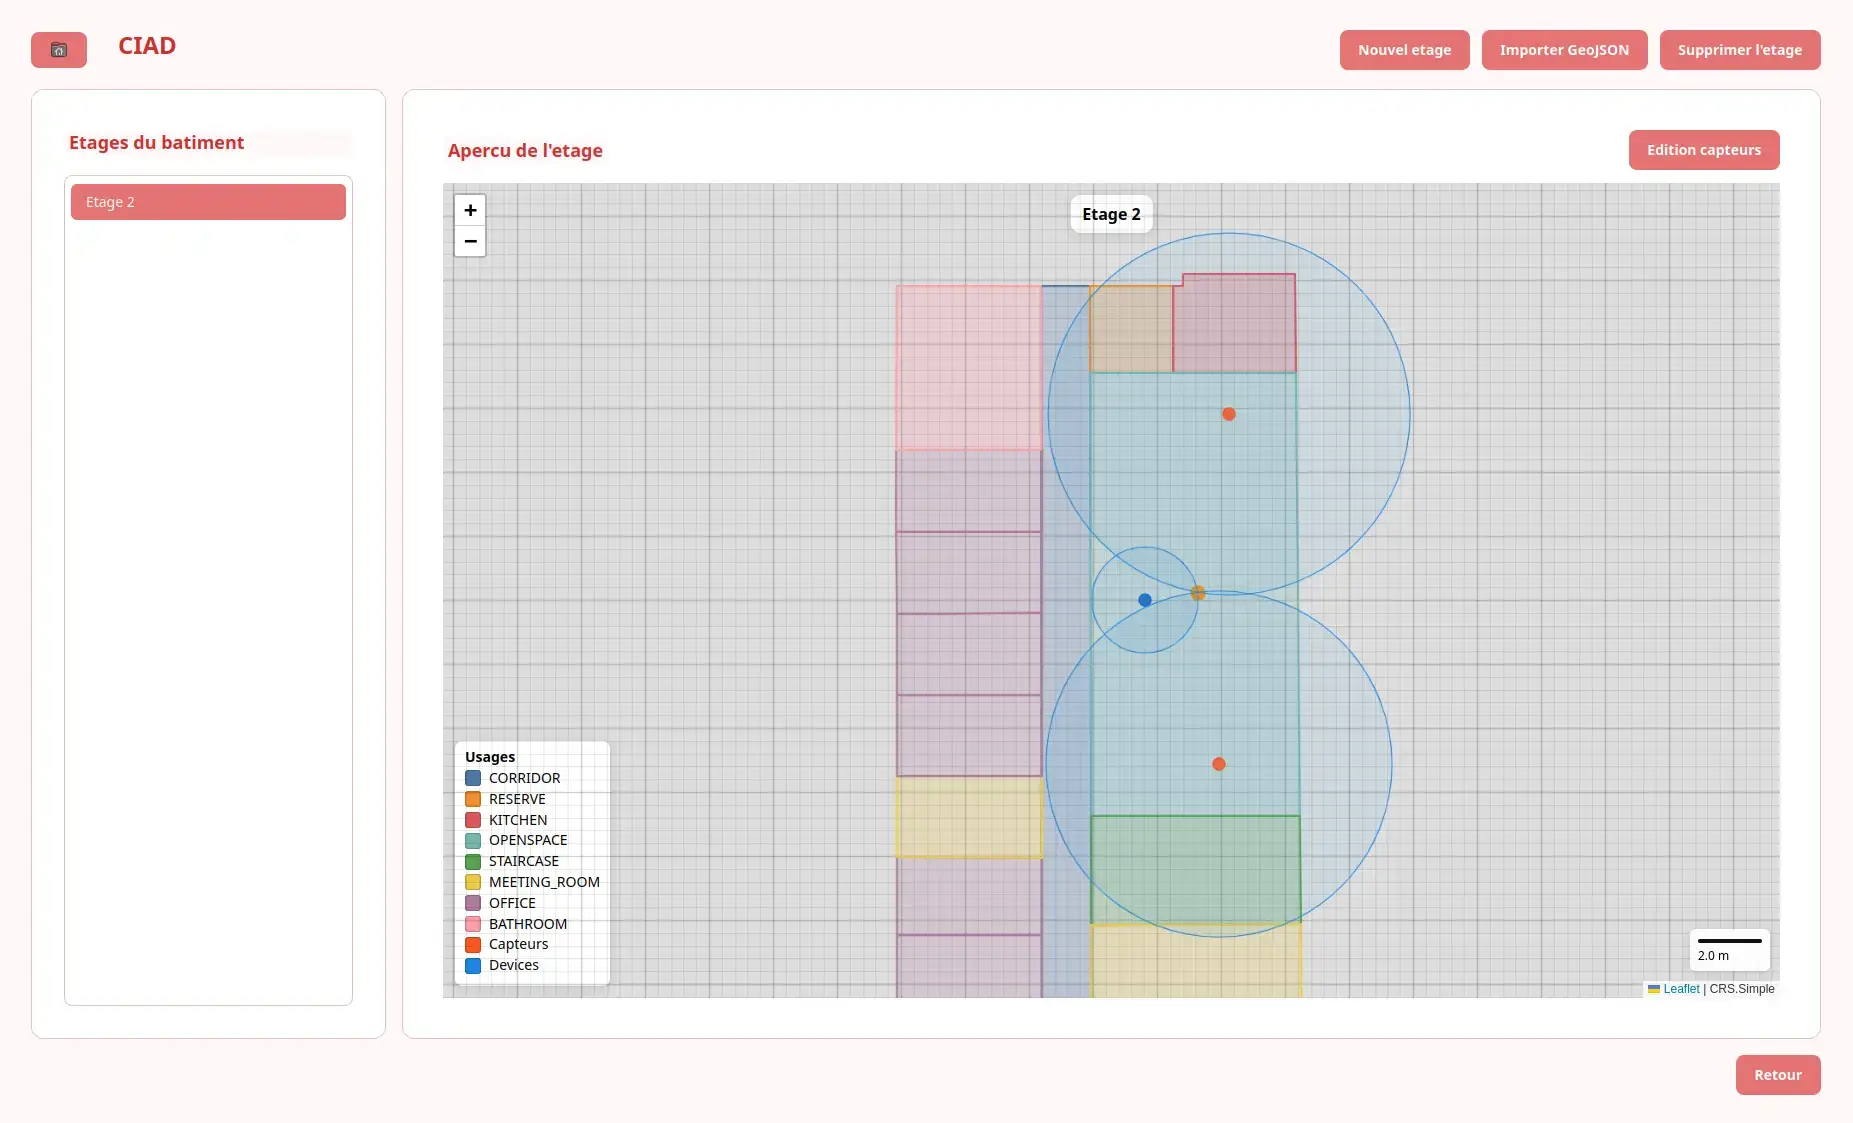Open the Importer GeoJSON dialog
Screen dimensions: 1853x1123
click(1564, 50)
